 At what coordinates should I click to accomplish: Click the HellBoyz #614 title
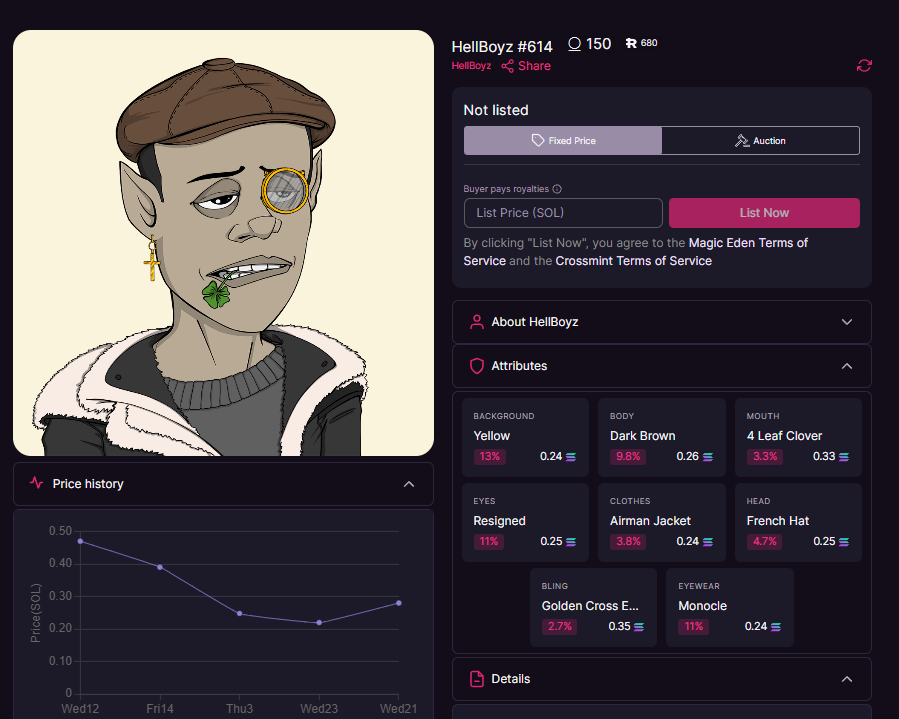click(x=502, y=46)
